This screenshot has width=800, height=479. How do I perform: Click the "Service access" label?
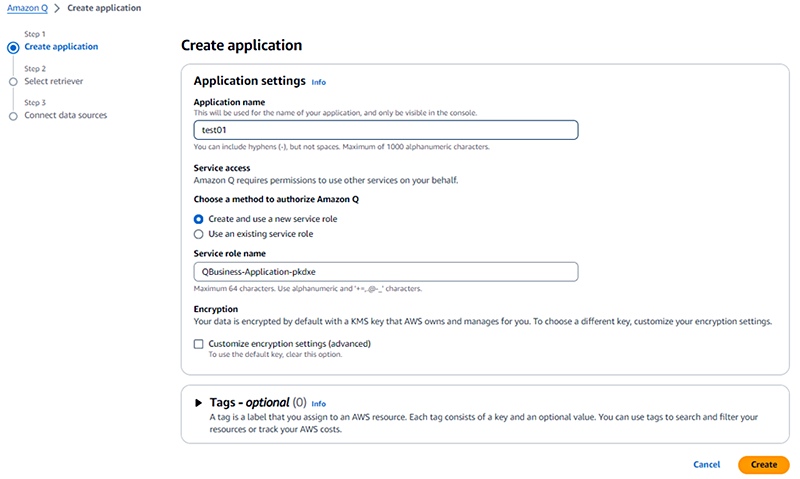(x=222, y=168)
